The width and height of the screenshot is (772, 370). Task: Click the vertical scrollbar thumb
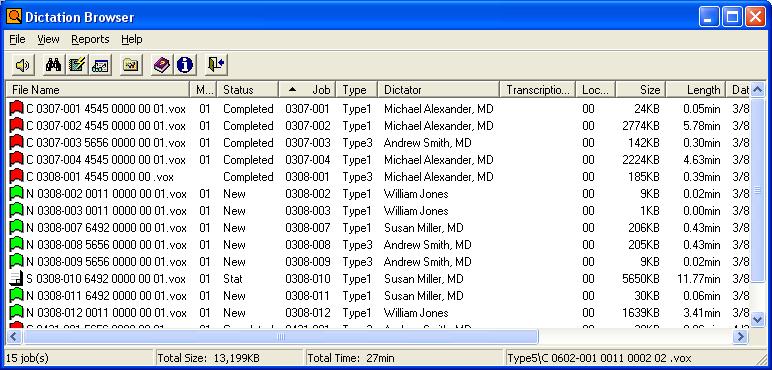point(758,190)
